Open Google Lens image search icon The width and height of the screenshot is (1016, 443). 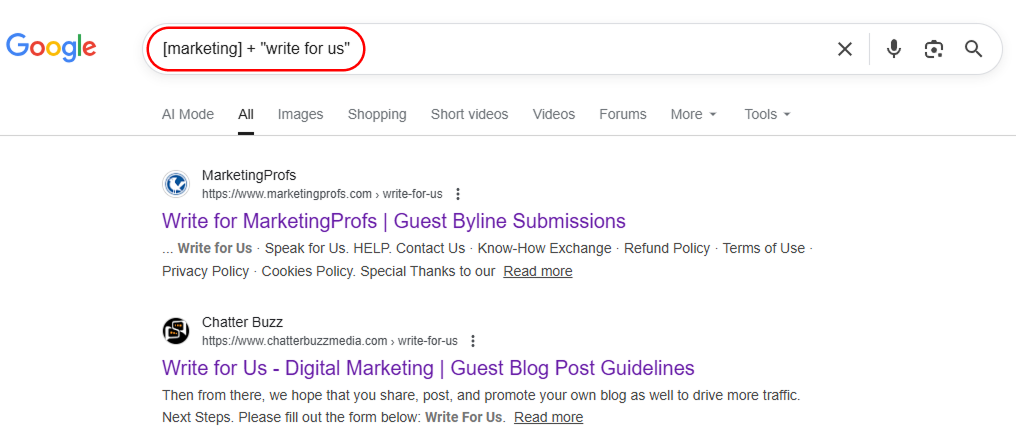click(x=934, y=49)
